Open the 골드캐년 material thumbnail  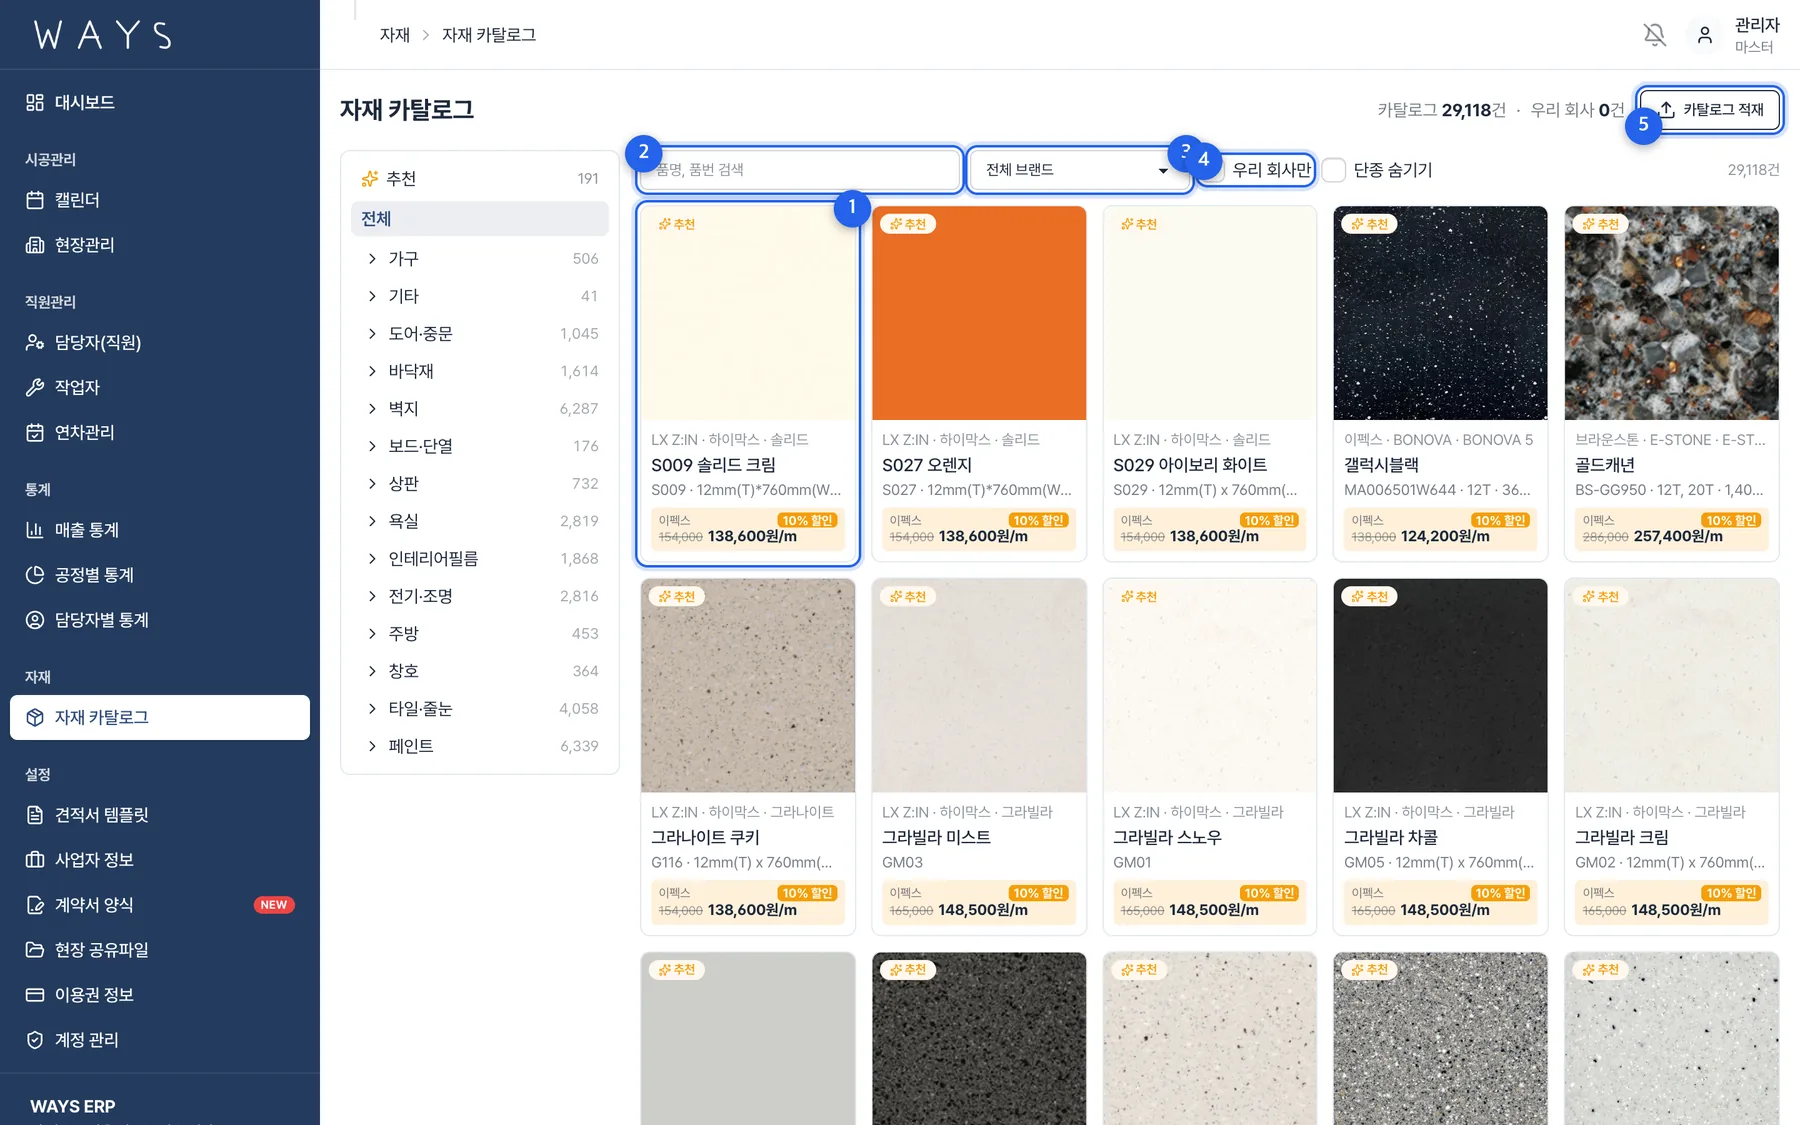1671,313
